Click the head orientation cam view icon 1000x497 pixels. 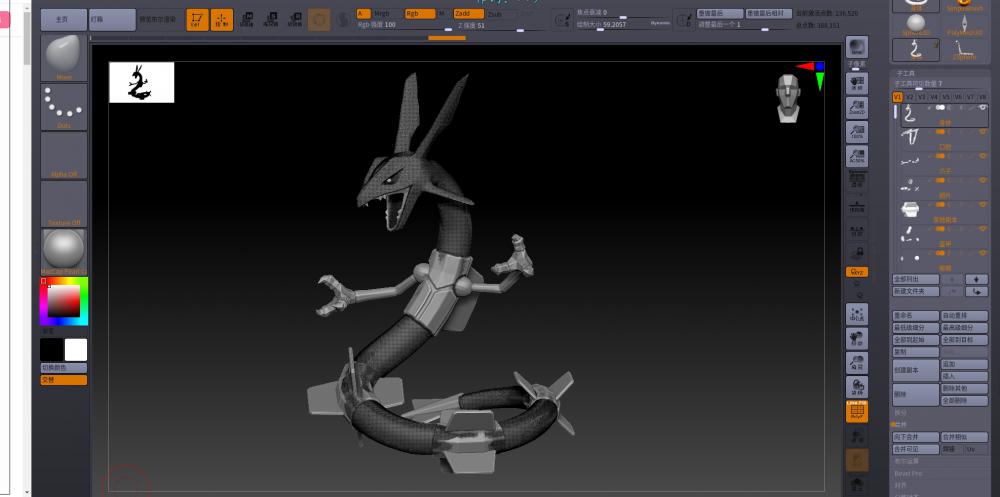(x=789, y=98)
